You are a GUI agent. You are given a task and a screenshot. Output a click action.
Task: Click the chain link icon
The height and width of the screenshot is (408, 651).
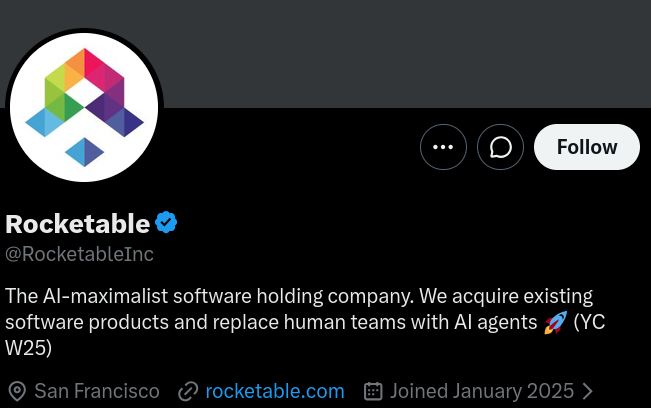[x=188, y=391]
